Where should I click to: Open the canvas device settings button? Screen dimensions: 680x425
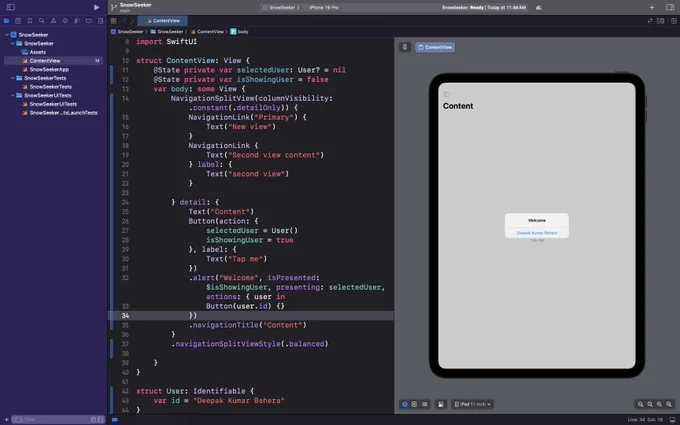click(x=441, y=404)
